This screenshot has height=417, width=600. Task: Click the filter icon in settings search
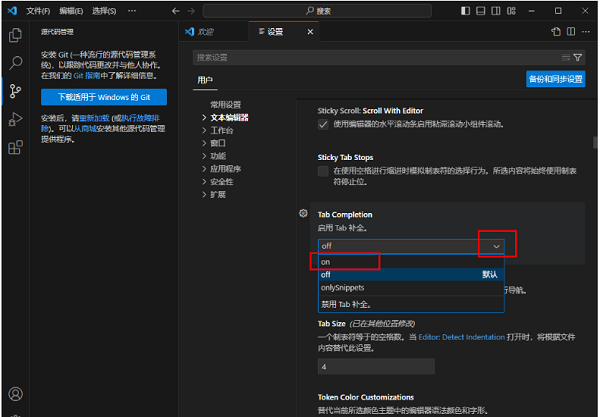(x=578, y=57)
